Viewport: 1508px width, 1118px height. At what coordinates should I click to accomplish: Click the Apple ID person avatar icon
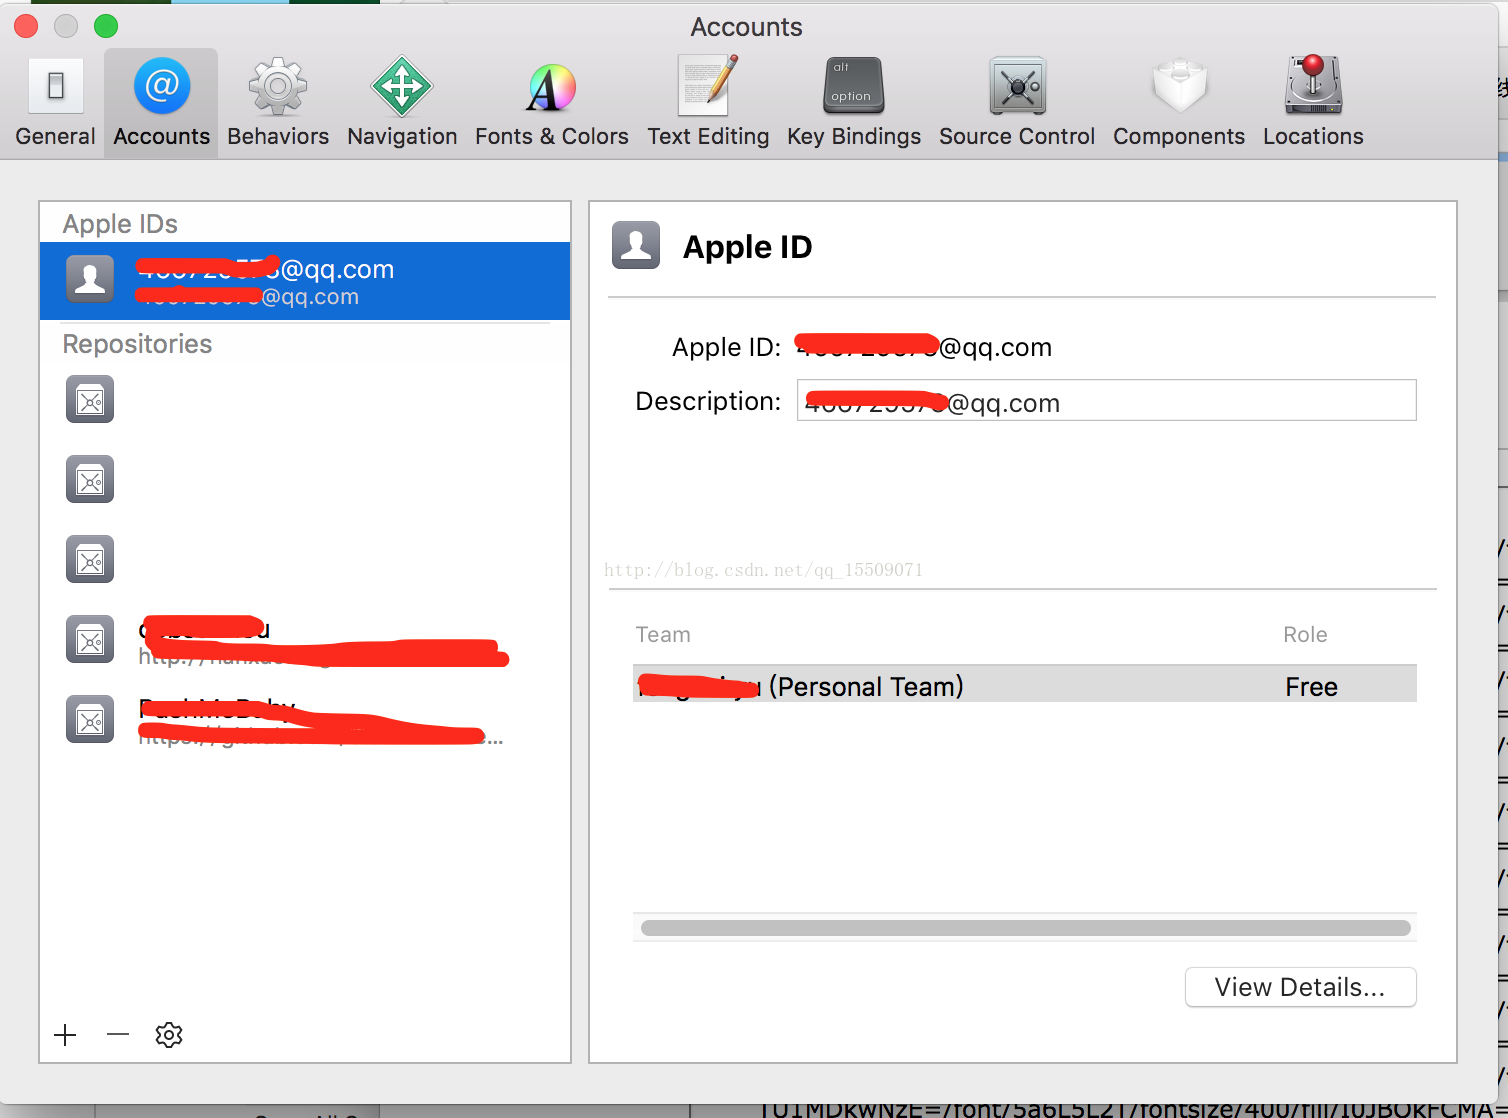tap(636, 245)
